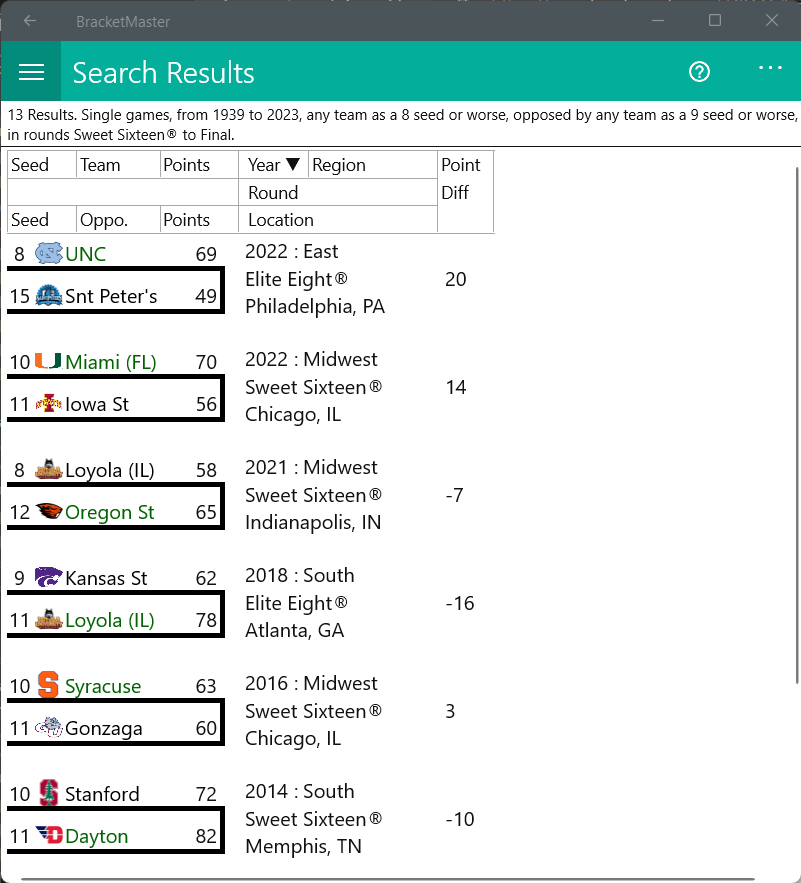Screen dimensions: 801x883
Task: Click the horizontal scrollbar at the bottom
Action: click(388, 879)
